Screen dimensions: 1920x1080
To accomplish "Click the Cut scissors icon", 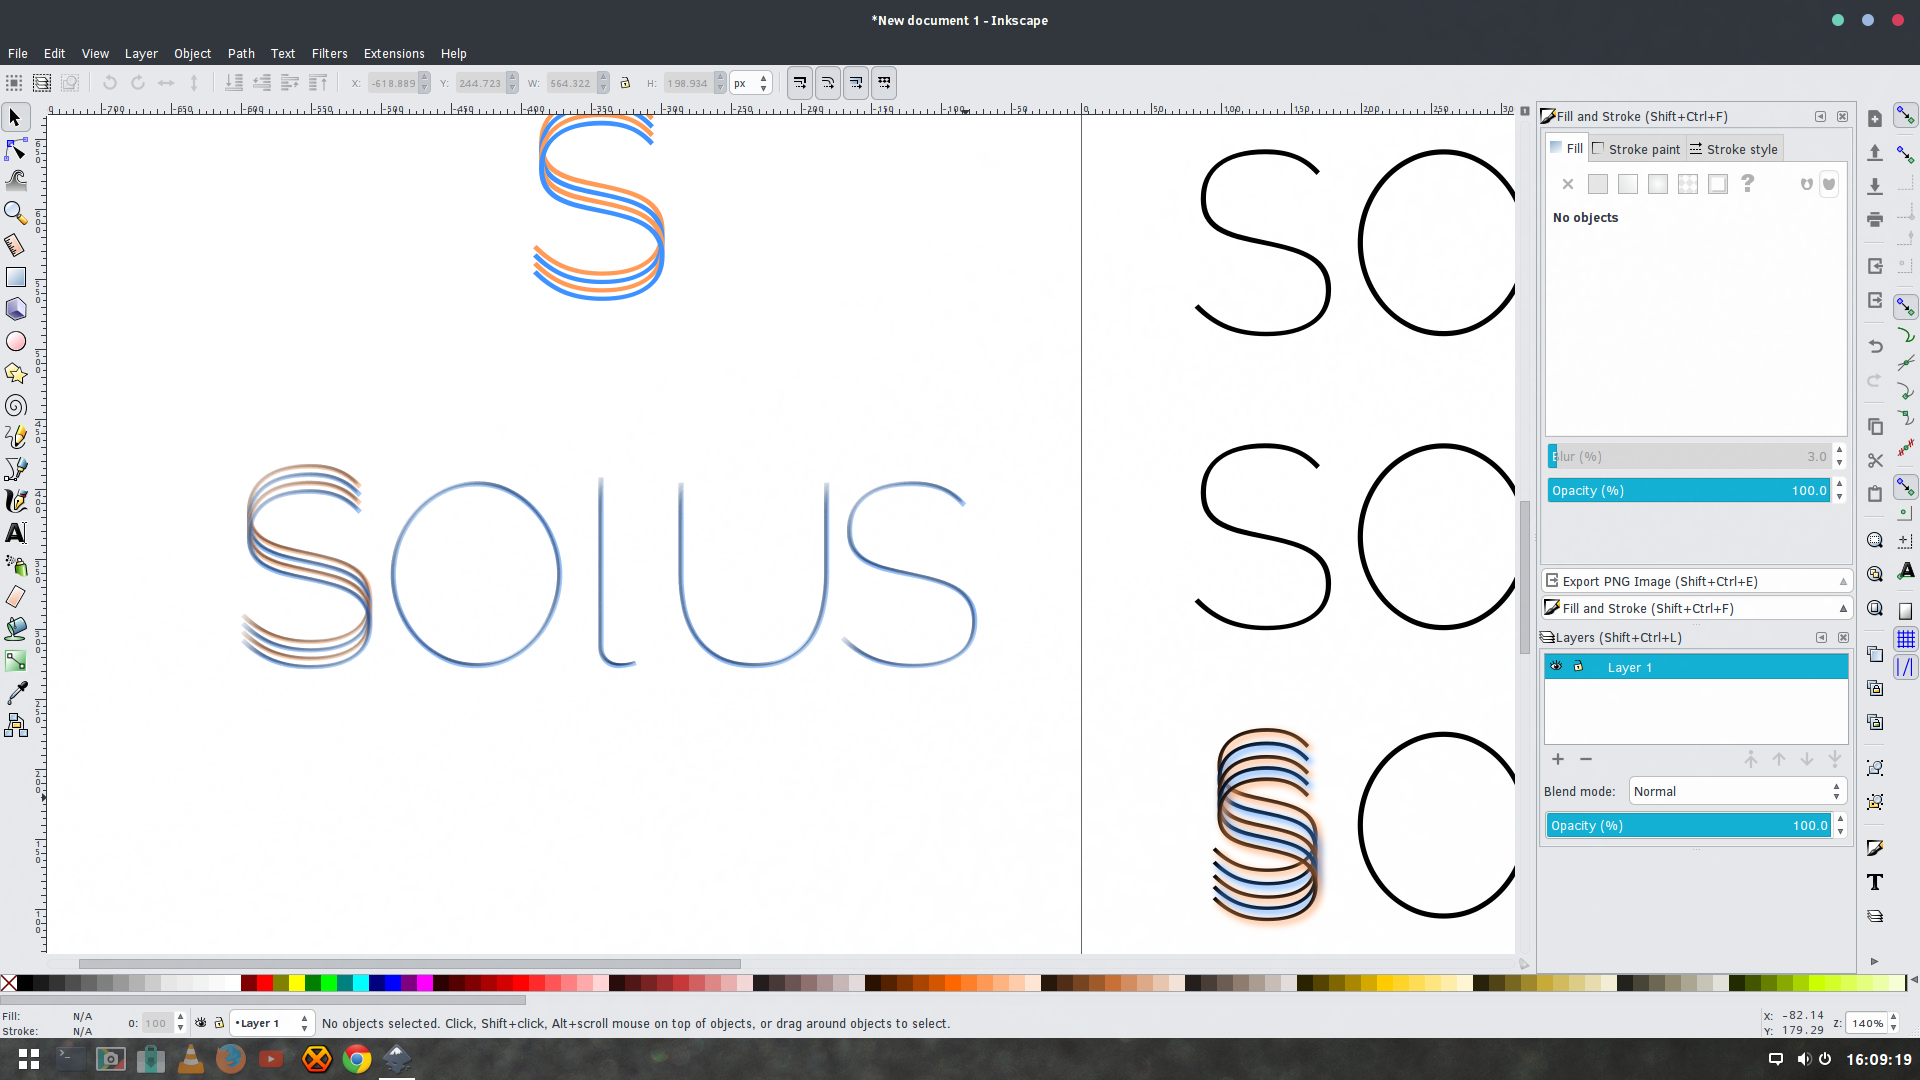I will click(x=1875, y=460).
